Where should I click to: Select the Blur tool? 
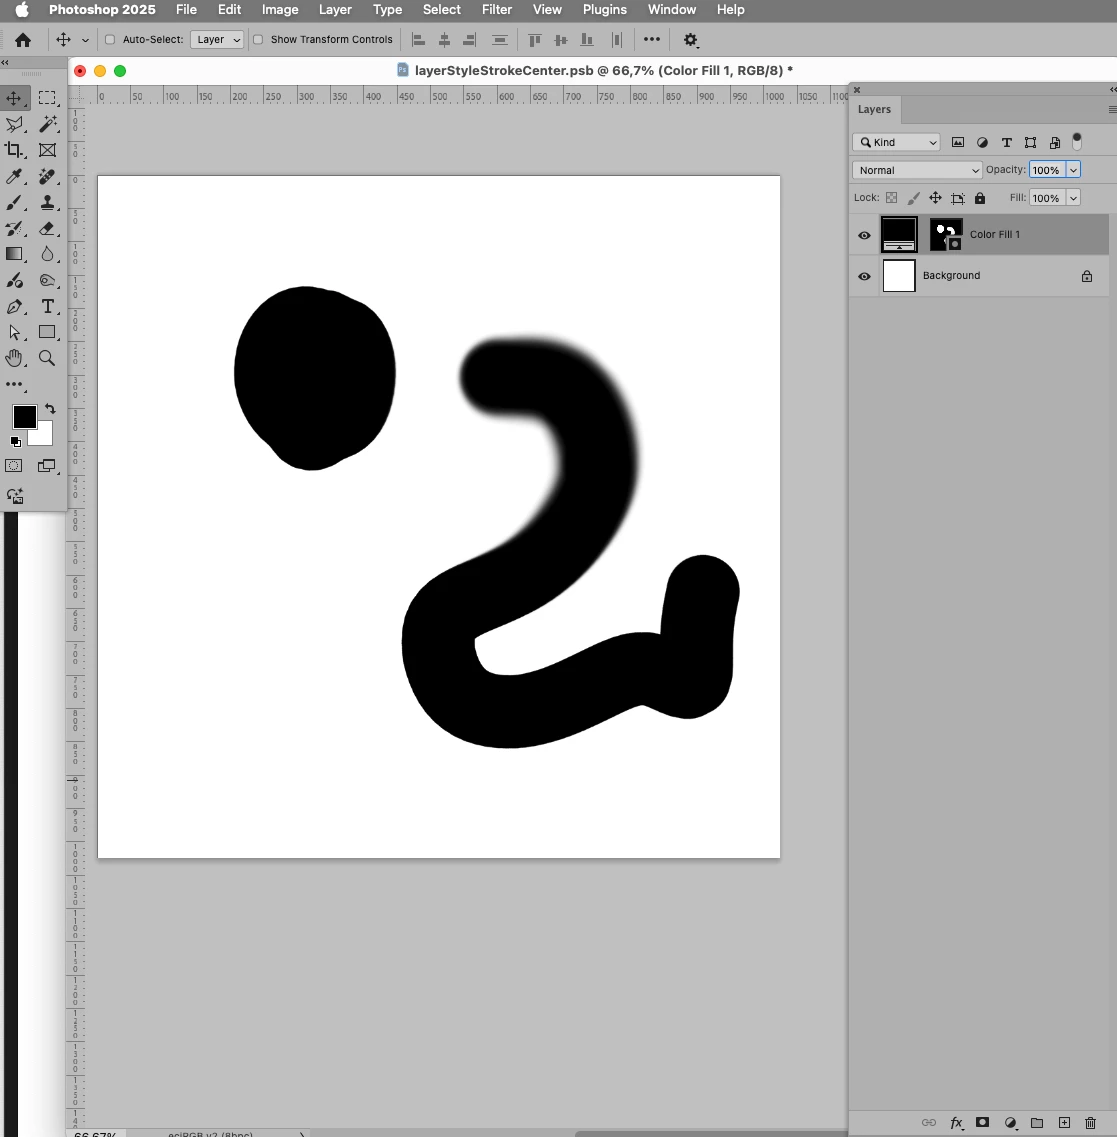(x=47, y=254)
